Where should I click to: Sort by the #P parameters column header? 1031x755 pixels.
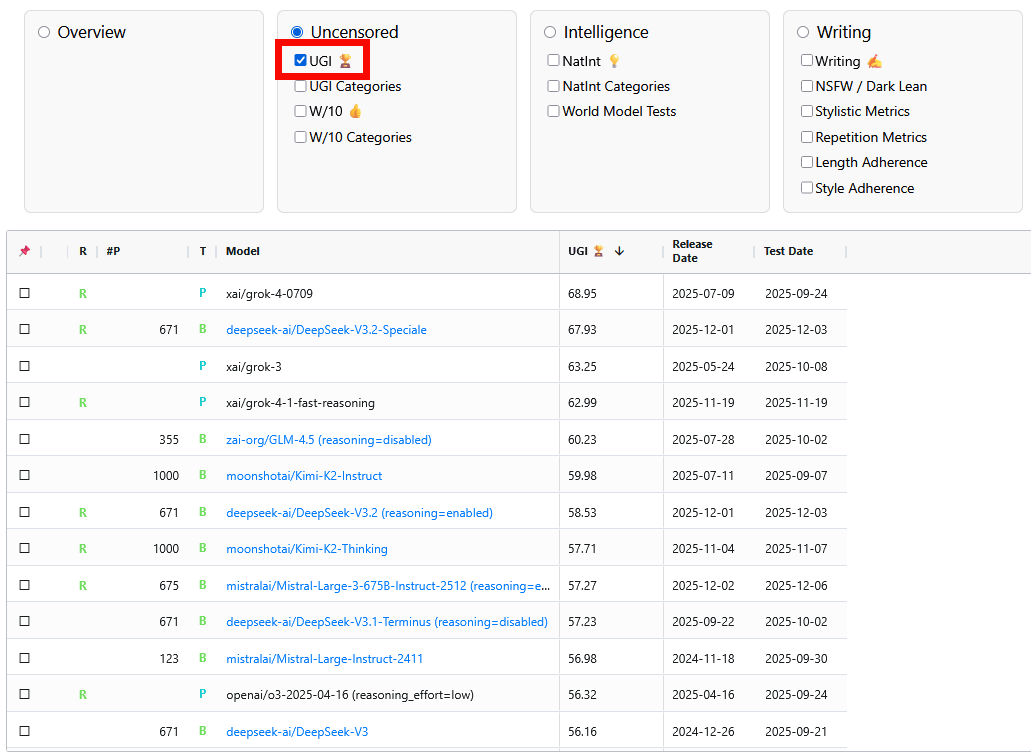pyautogui.click(x=113, y=252)
